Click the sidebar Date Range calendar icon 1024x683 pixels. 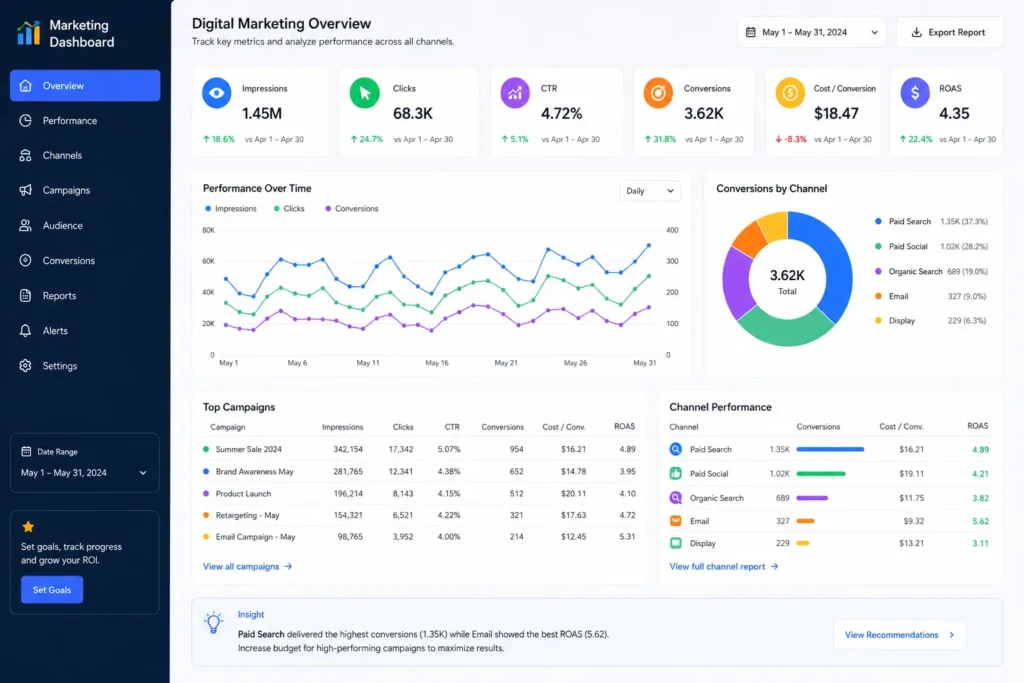(26, 451)
